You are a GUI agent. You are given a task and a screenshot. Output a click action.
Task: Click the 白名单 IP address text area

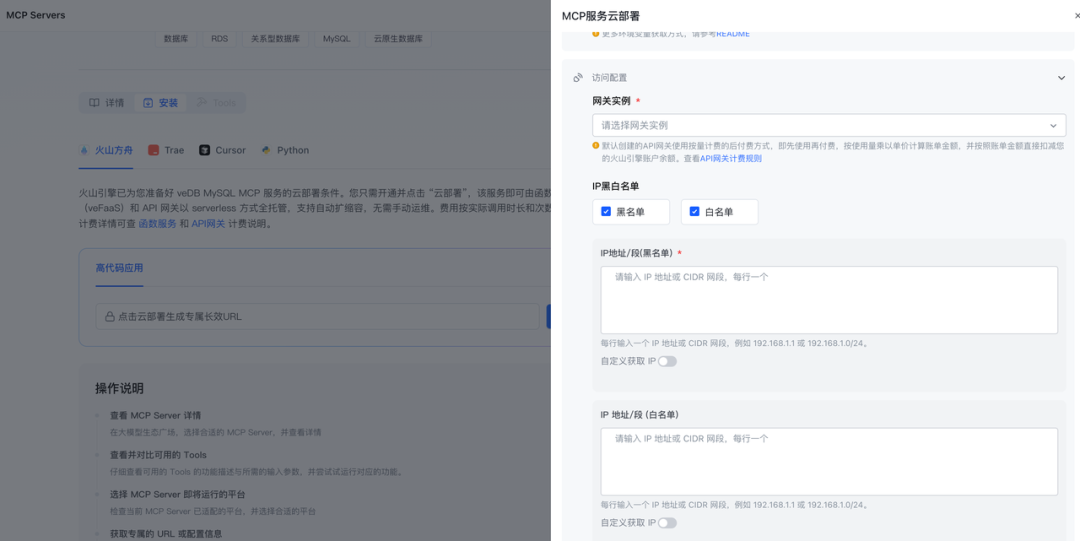pos(829,462)
